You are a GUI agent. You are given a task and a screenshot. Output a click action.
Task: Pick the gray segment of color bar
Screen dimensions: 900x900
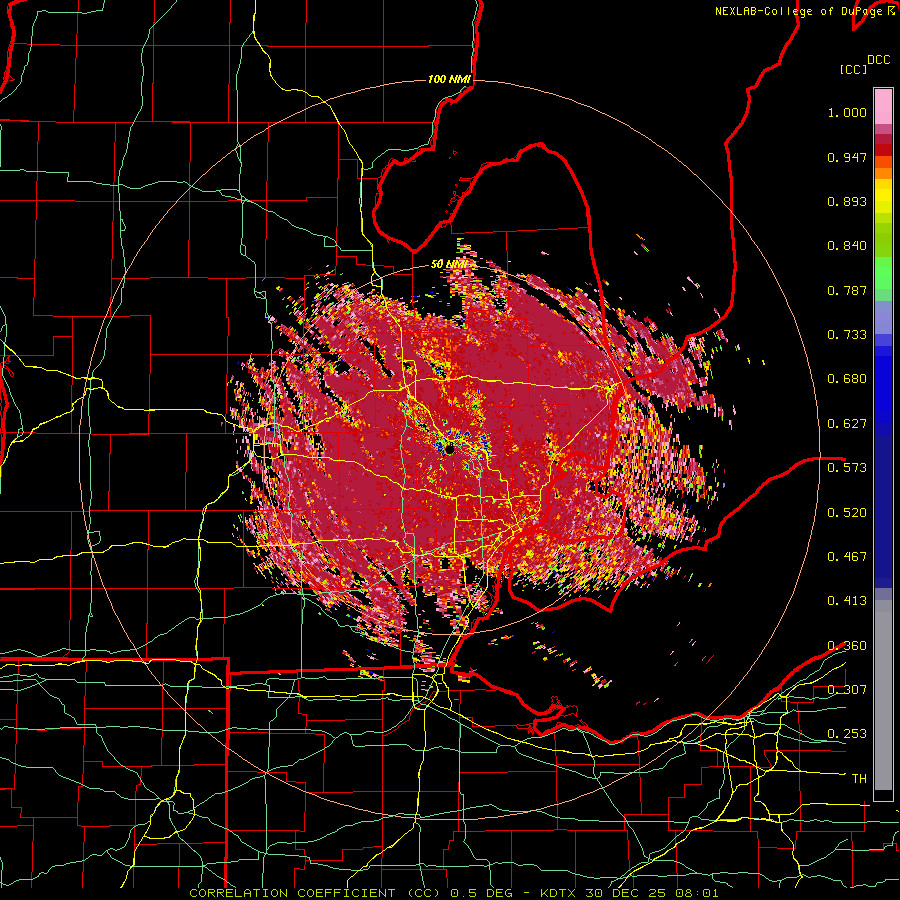[883, 695]
